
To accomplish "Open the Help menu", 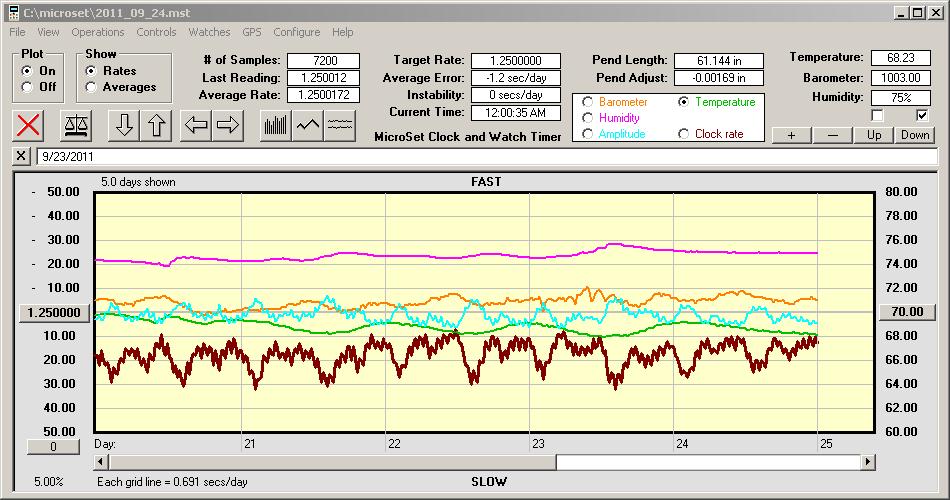I will click(x=342, y=32).
